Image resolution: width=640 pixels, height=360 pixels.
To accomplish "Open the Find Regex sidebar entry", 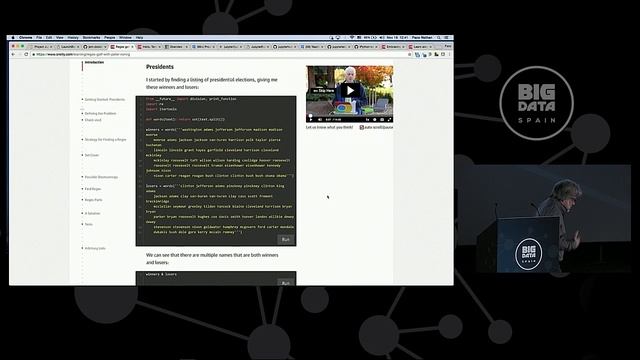I will tap(93, 189).
